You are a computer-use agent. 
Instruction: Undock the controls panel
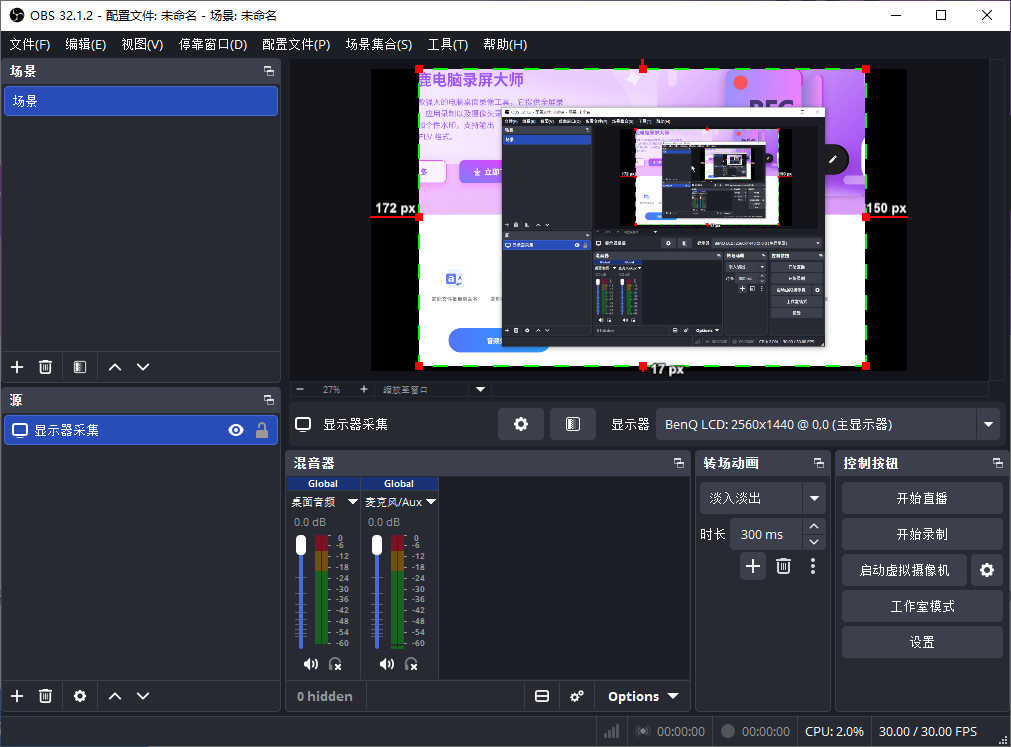click(997, 463)
